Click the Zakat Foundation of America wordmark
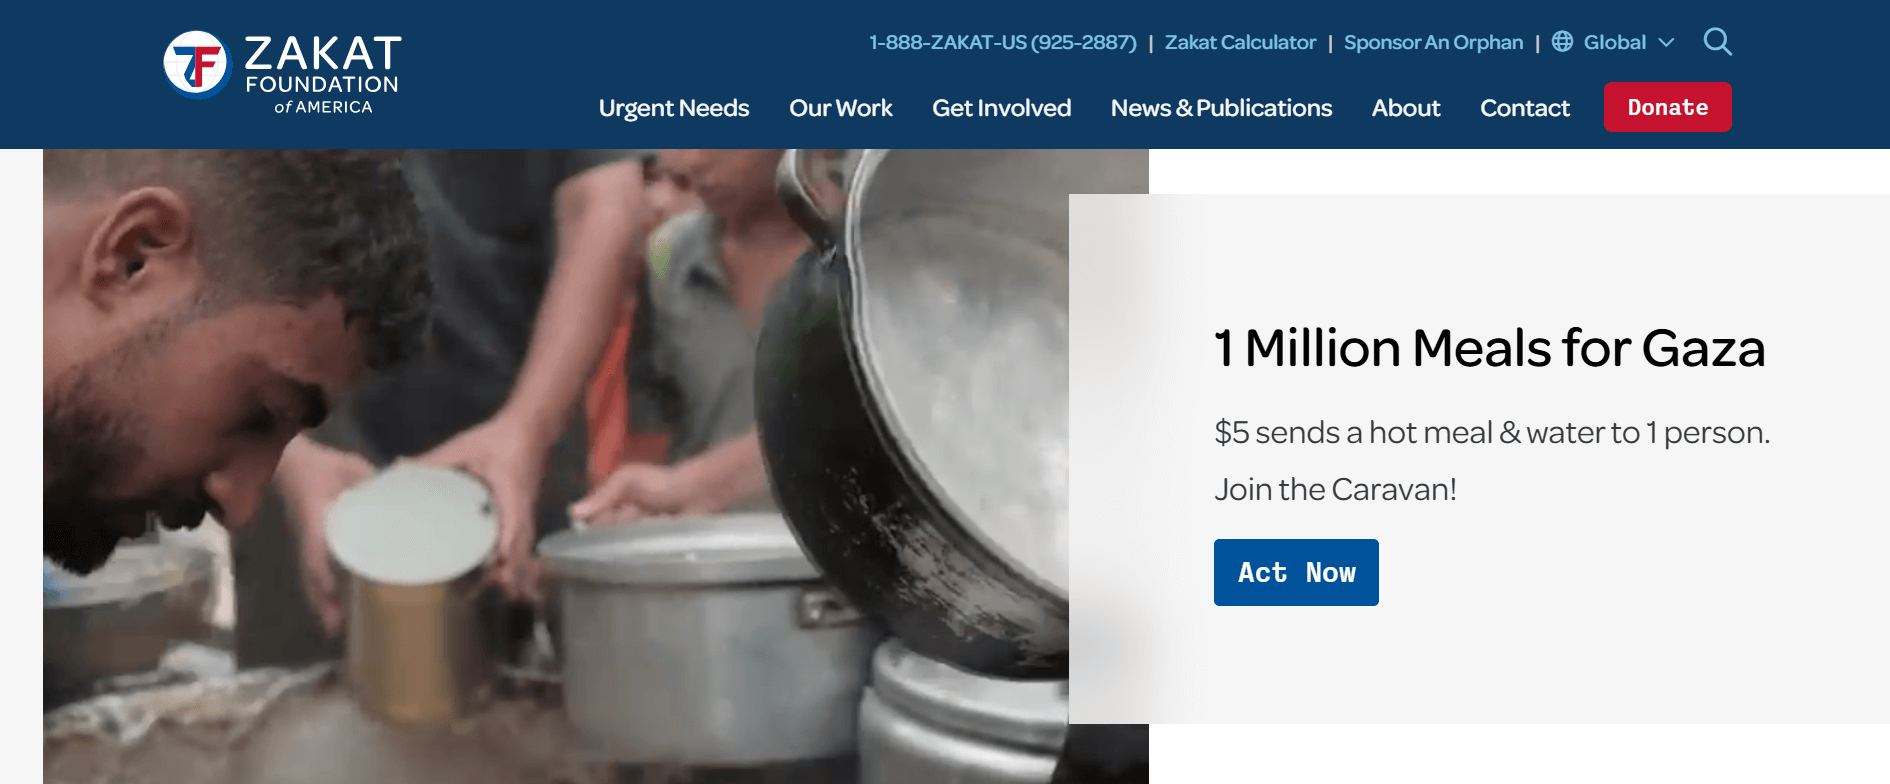The width and height of the screenshot is (1890, 784). pos(323,75)
